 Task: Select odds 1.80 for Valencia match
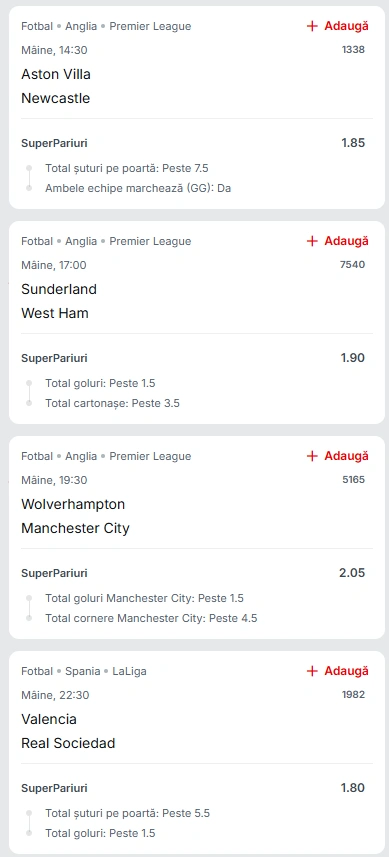[353, 788]
